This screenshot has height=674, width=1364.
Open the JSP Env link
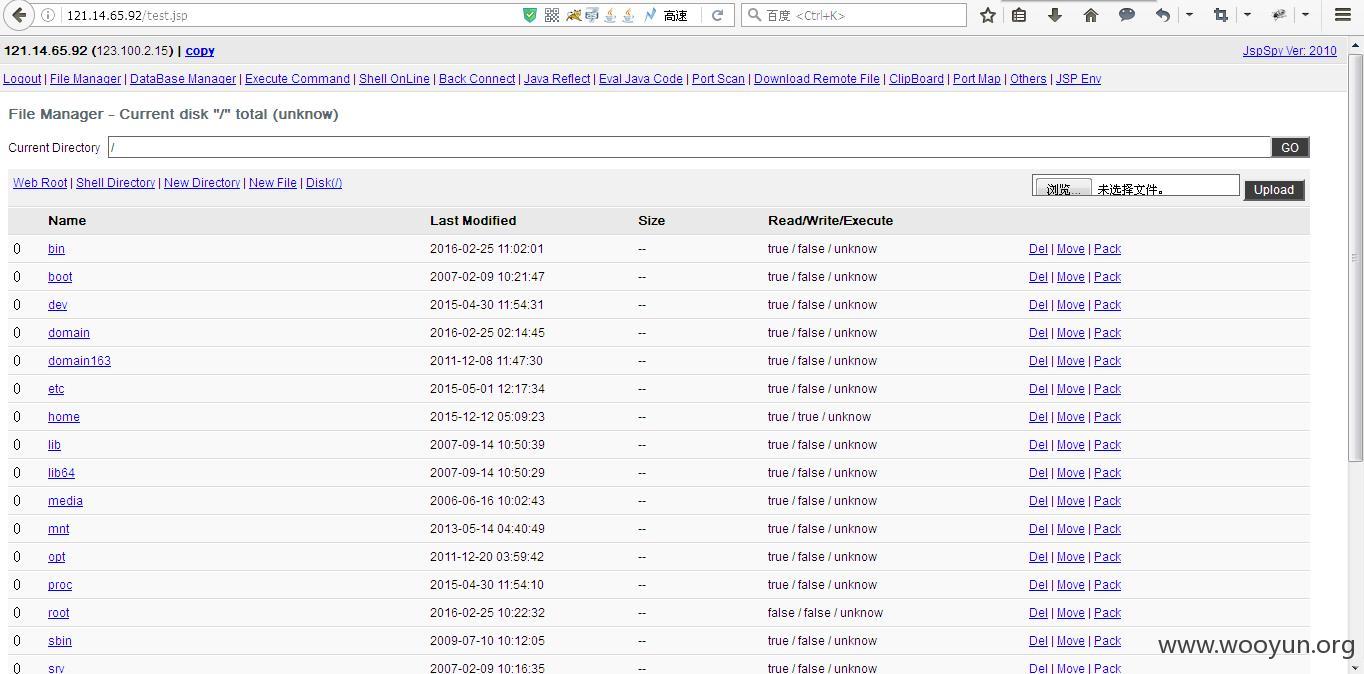[1078, 79]
